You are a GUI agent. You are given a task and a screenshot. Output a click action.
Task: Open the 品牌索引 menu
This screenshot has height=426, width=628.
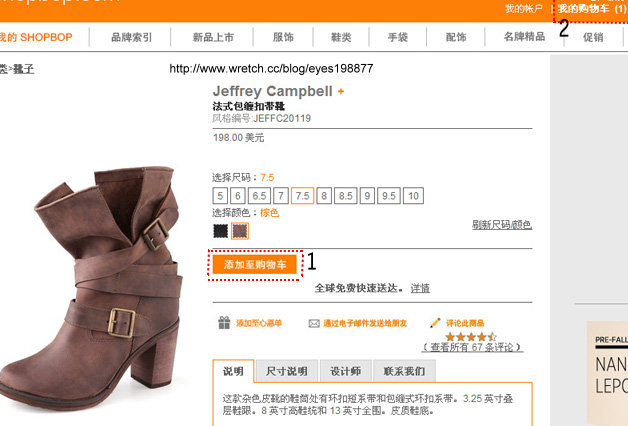tap(131, 37)
